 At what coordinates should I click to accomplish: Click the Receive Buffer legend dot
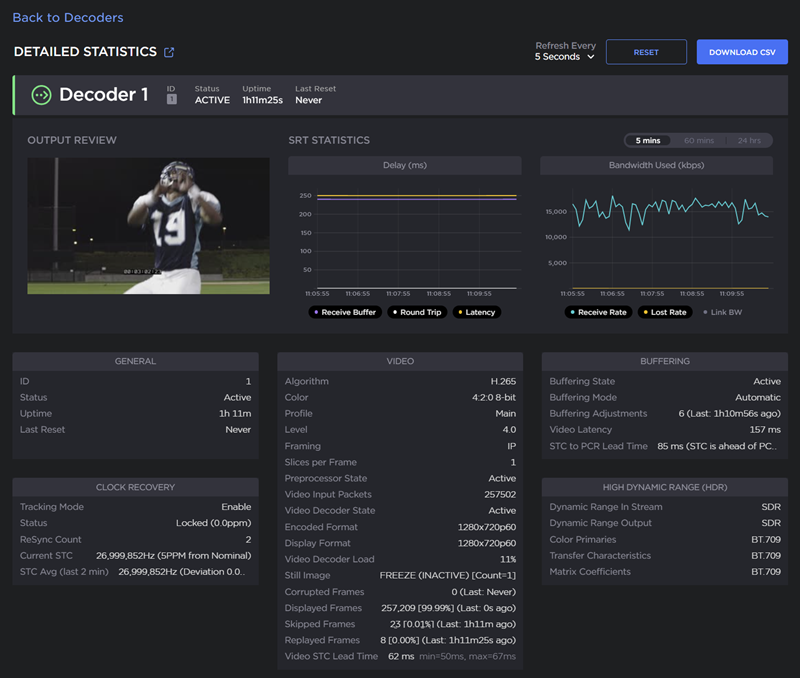pos(316,312)
